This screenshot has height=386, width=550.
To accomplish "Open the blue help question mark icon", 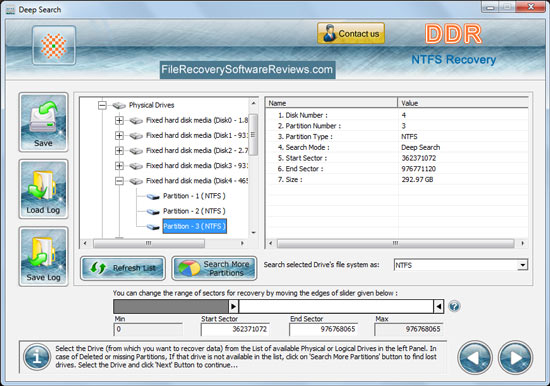I will click(x=454, y=306).
